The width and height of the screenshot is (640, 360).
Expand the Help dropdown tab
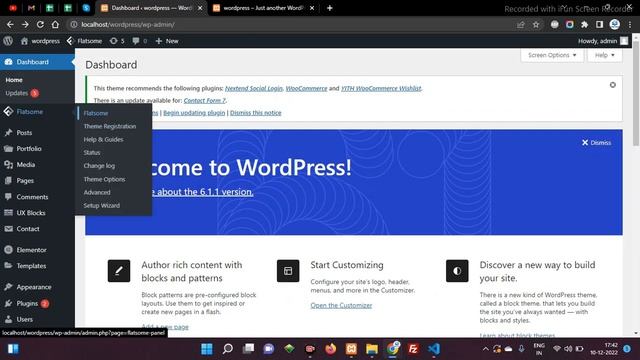[604, 55]
